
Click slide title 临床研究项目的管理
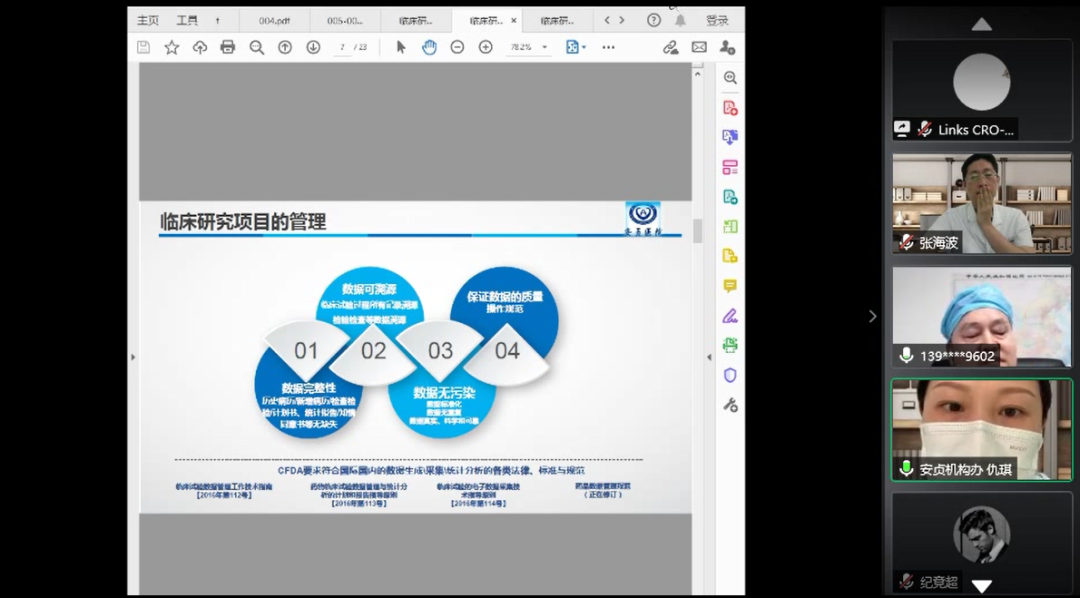(x=243, y=222)
